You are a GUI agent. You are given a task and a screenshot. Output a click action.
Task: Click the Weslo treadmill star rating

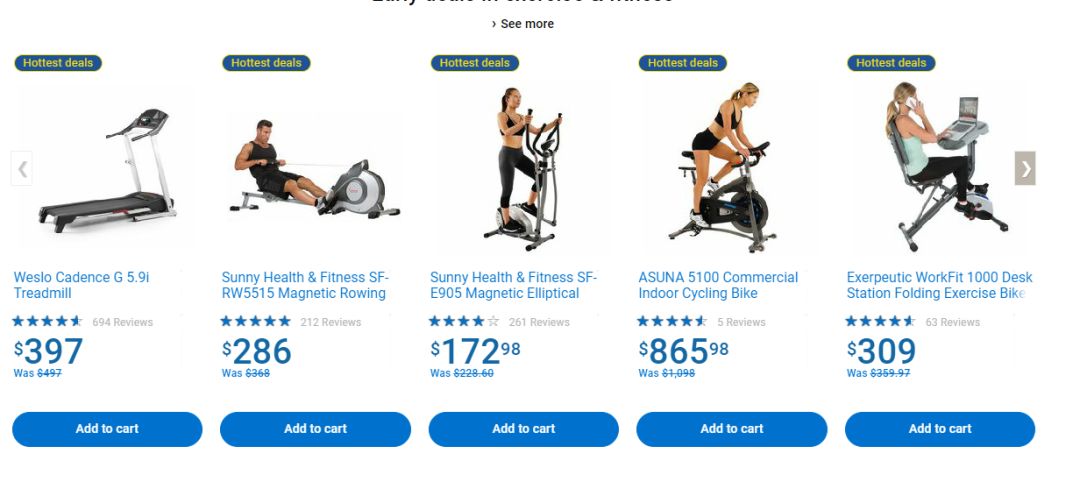pyautogui.click(x=47, y=321)
